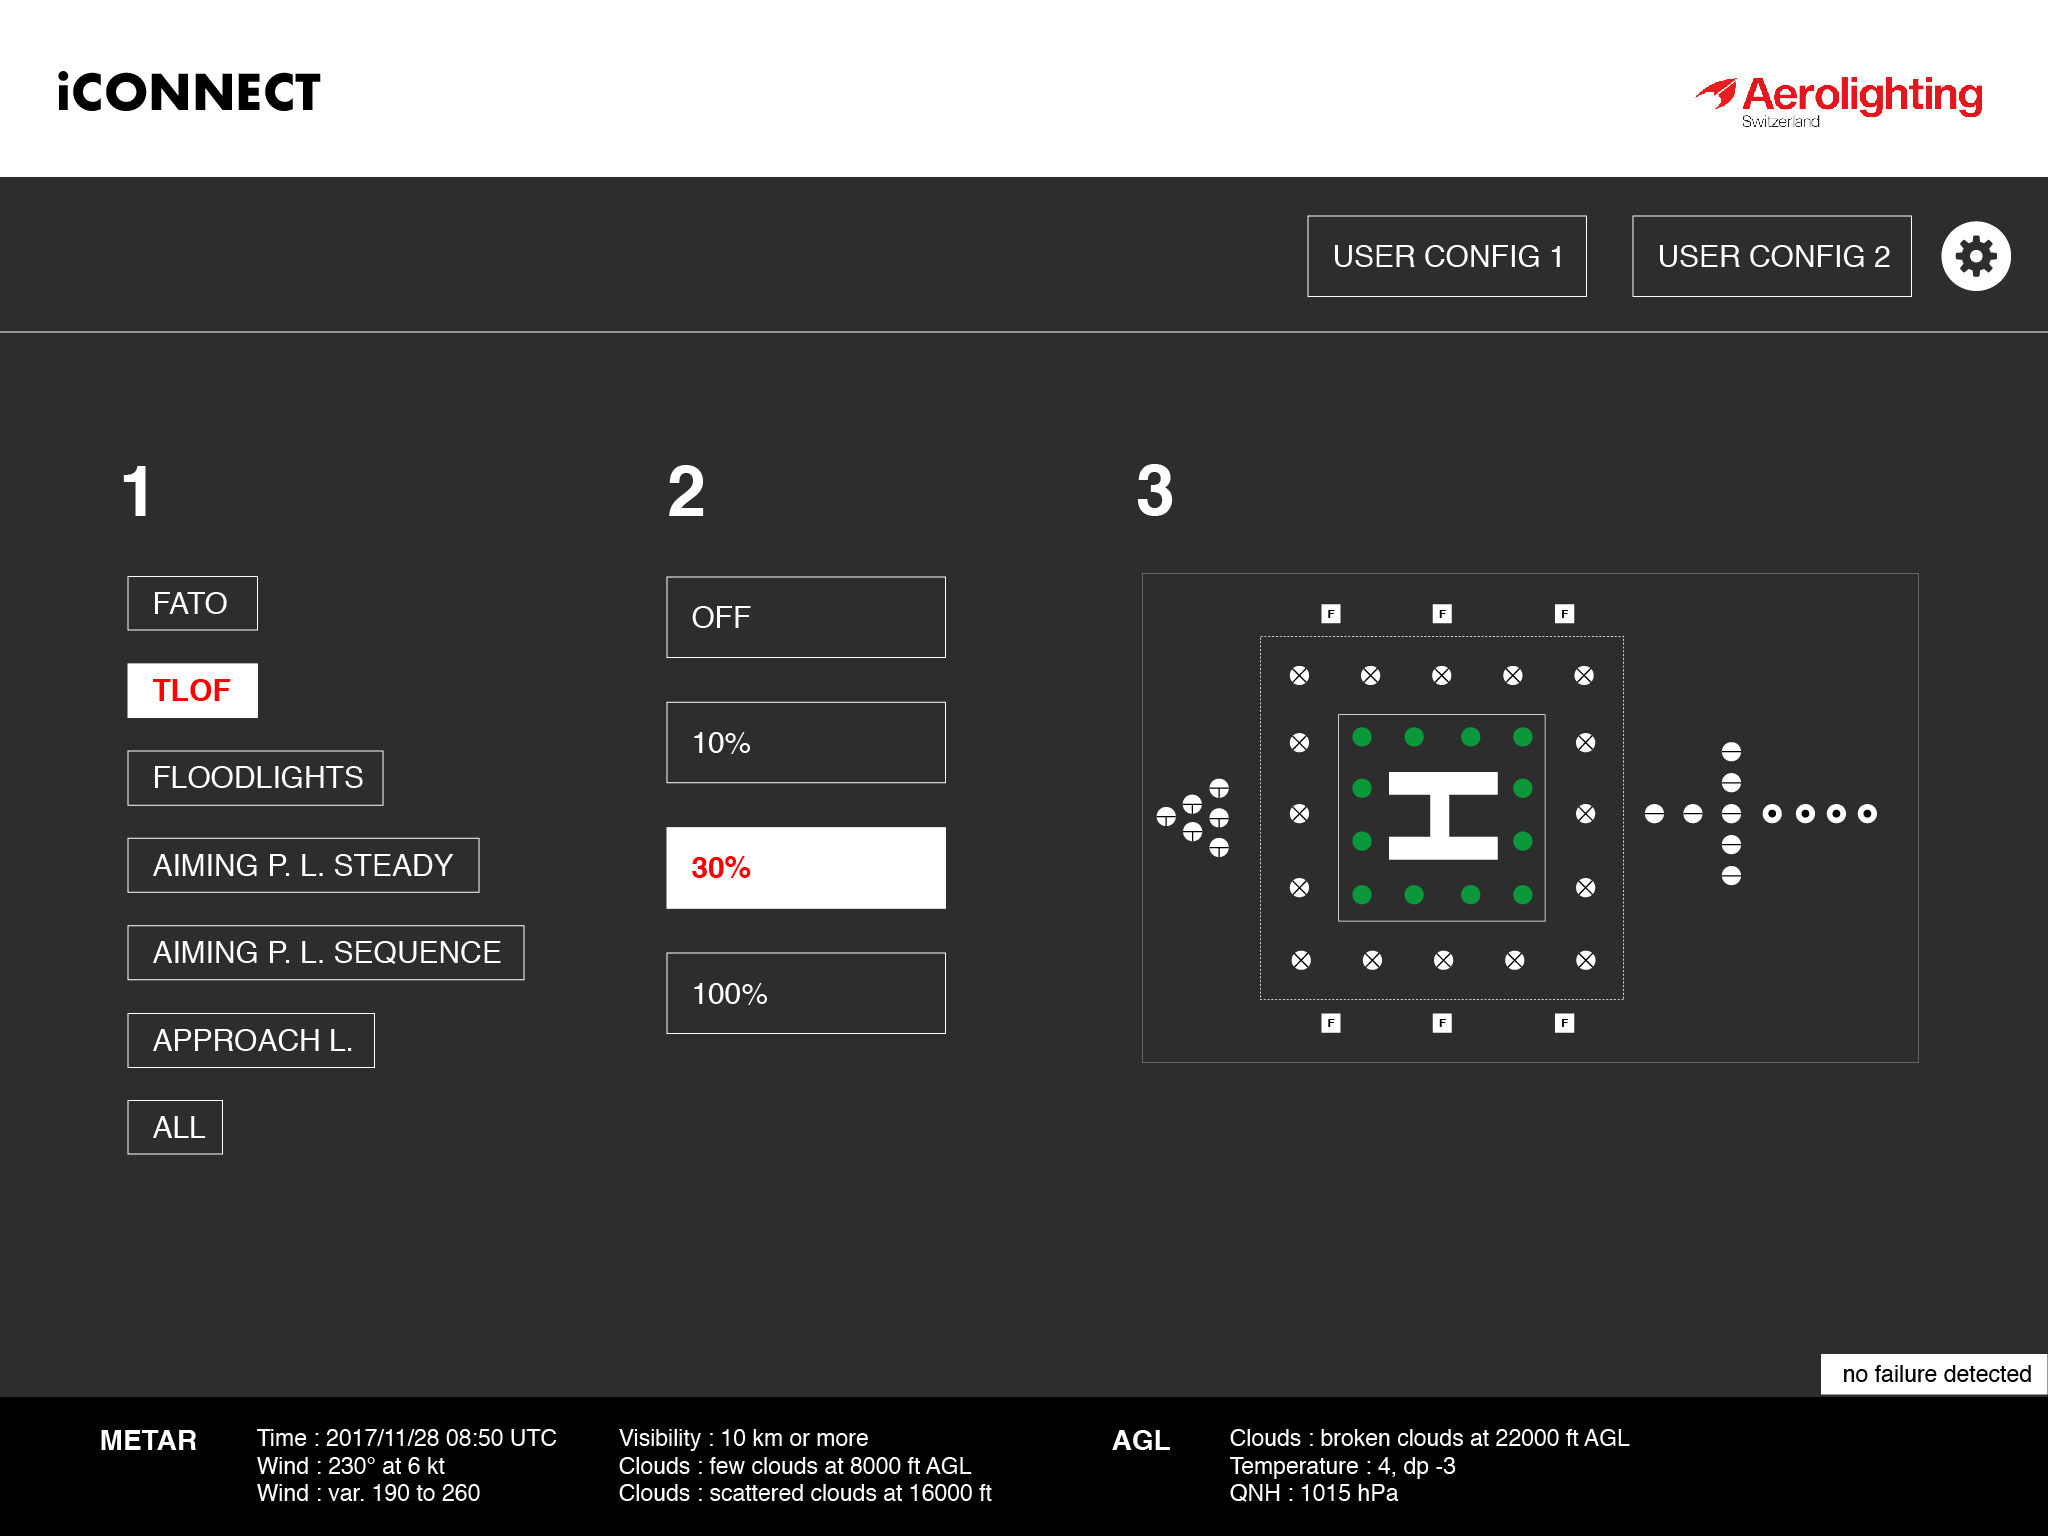The height and width of the screenshot is (1536, 2048).
Task: Open the settings gear icon
Action: click(x=1975, y=257)
